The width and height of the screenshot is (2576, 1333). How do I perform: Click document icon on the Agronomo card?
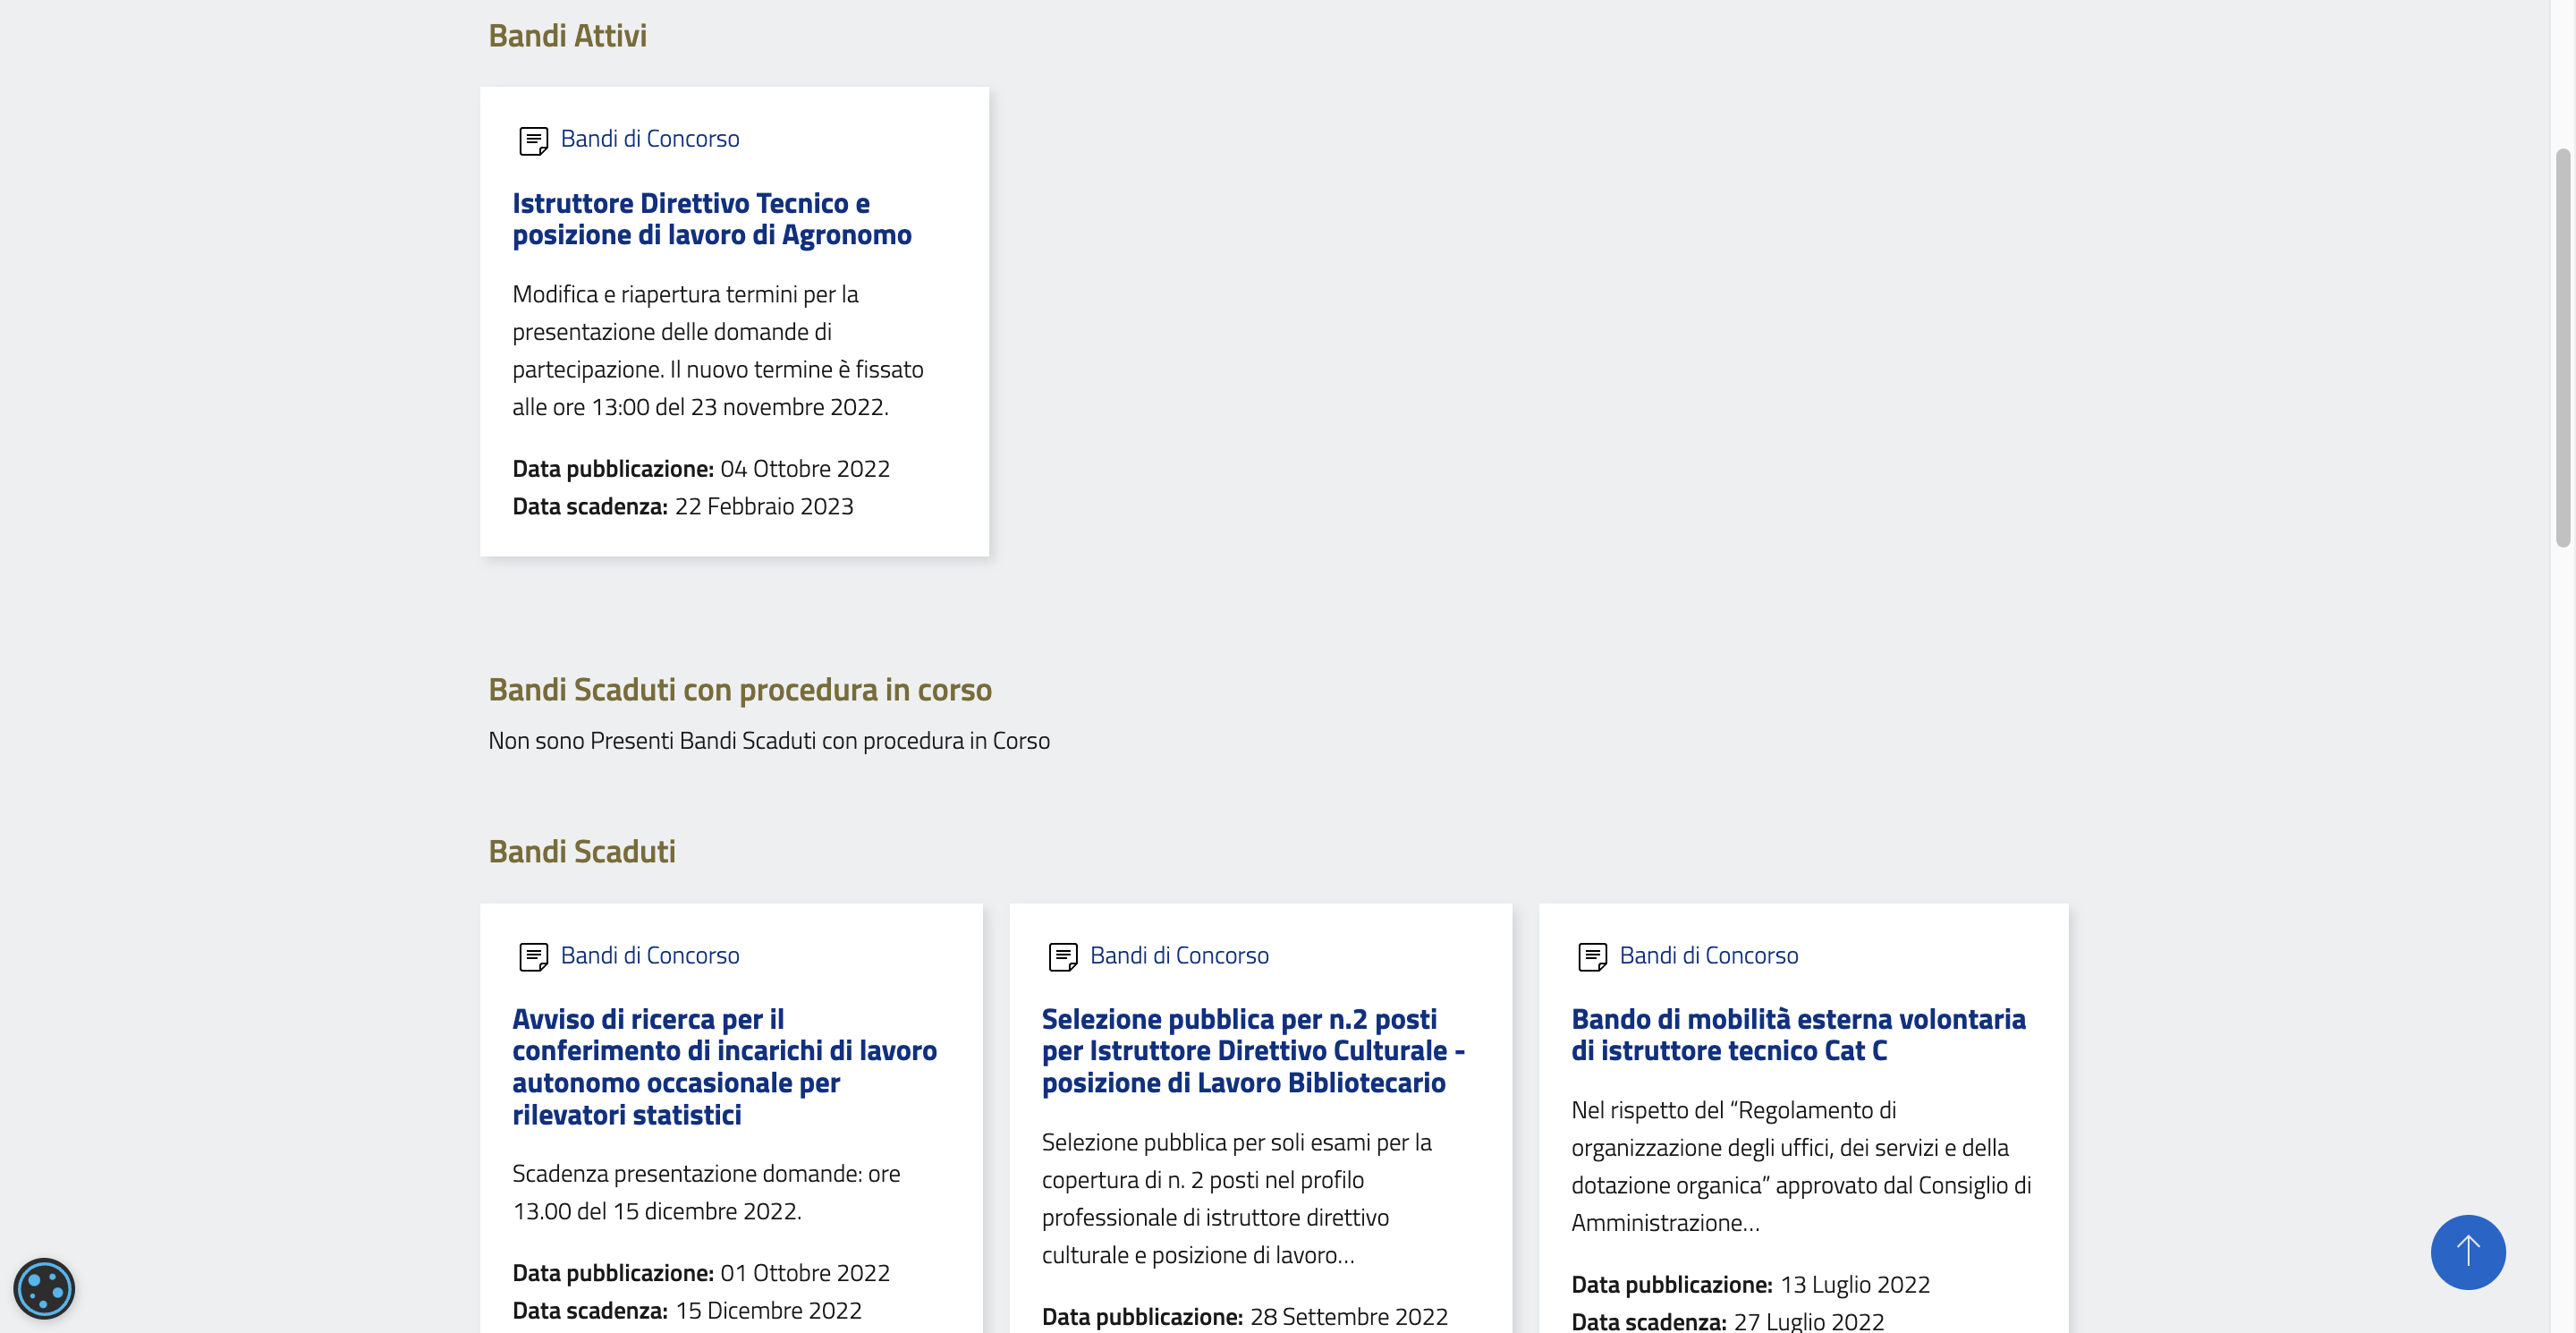tap(533, 141)
